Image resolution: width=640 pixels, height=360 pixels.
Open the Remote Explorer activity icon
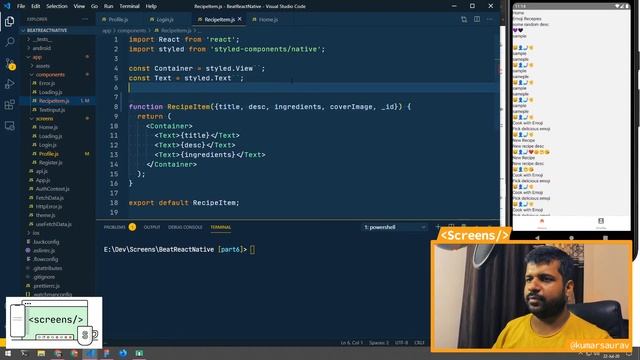tap(9, 126)
